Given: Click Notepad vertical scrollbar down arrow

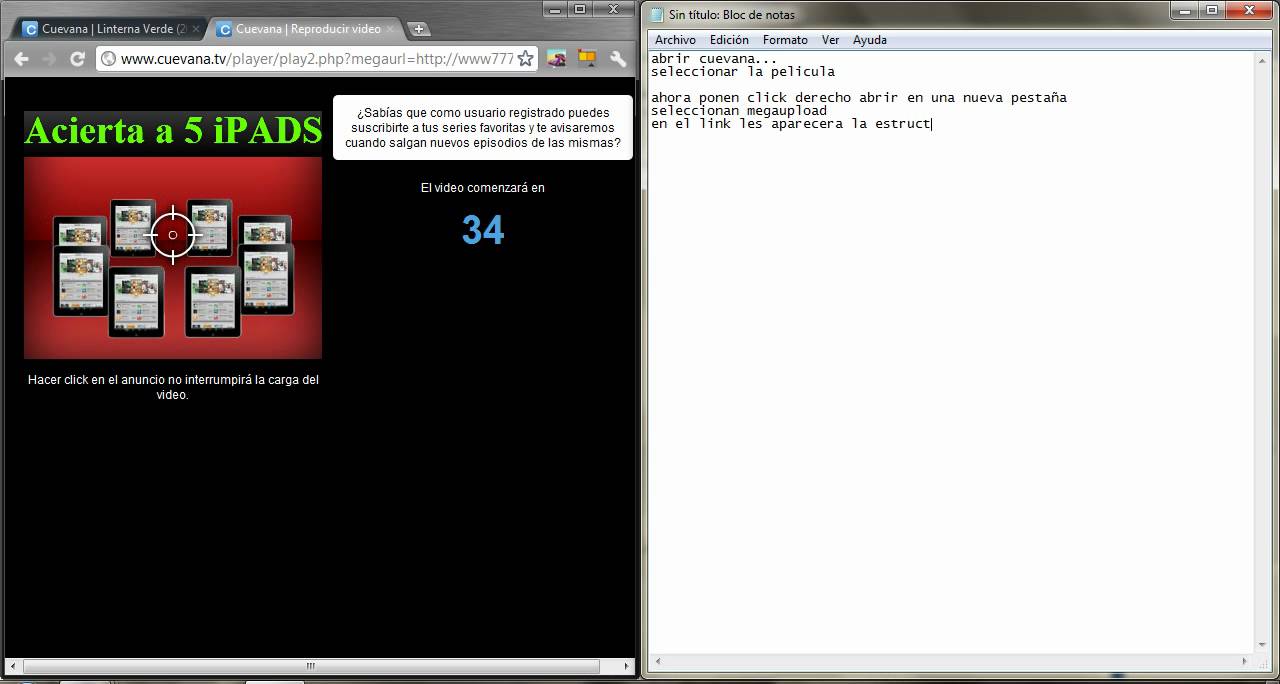Looking at the screenshot, I should (1264, 646).
